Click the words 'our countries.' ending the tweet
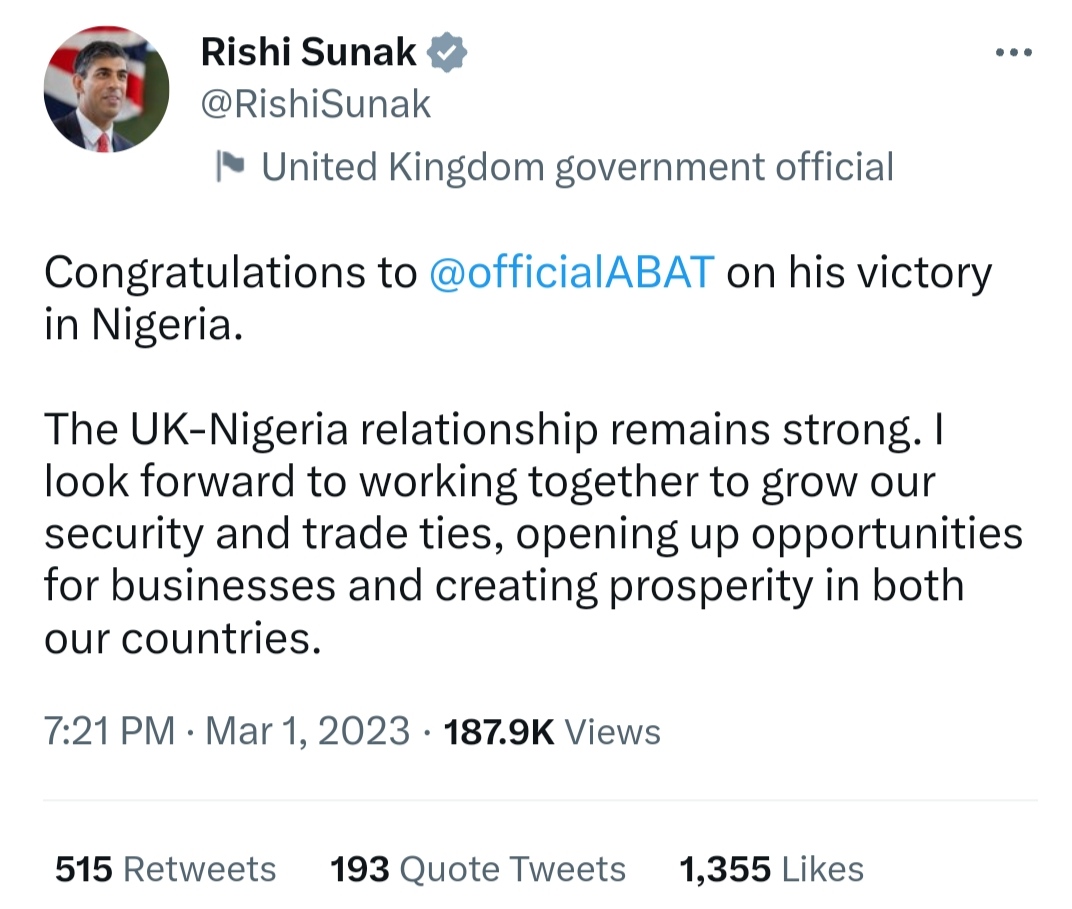 click(x=182, y=638)
